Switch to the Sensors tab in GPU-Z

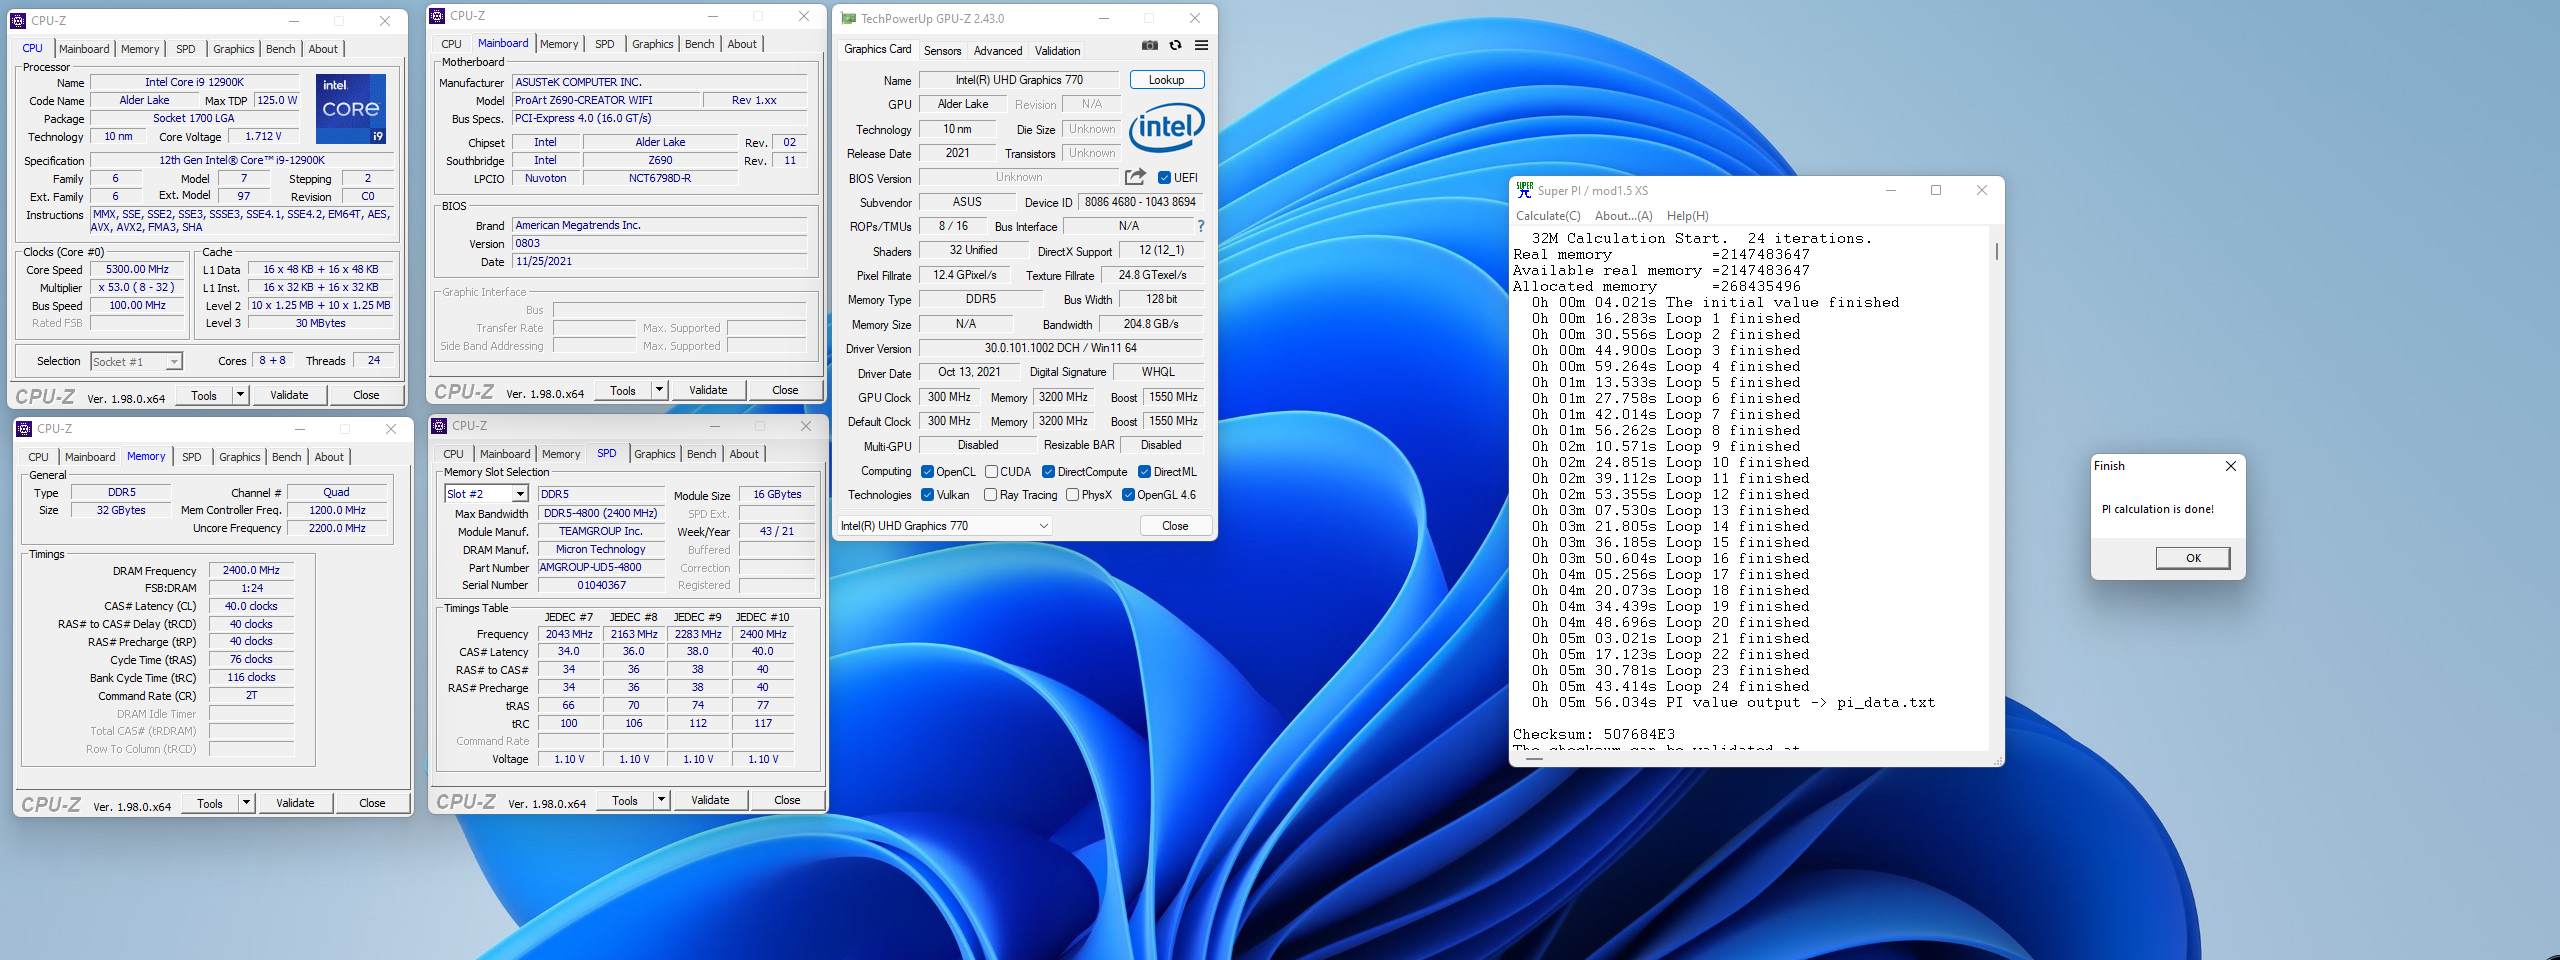pos(942,51)
